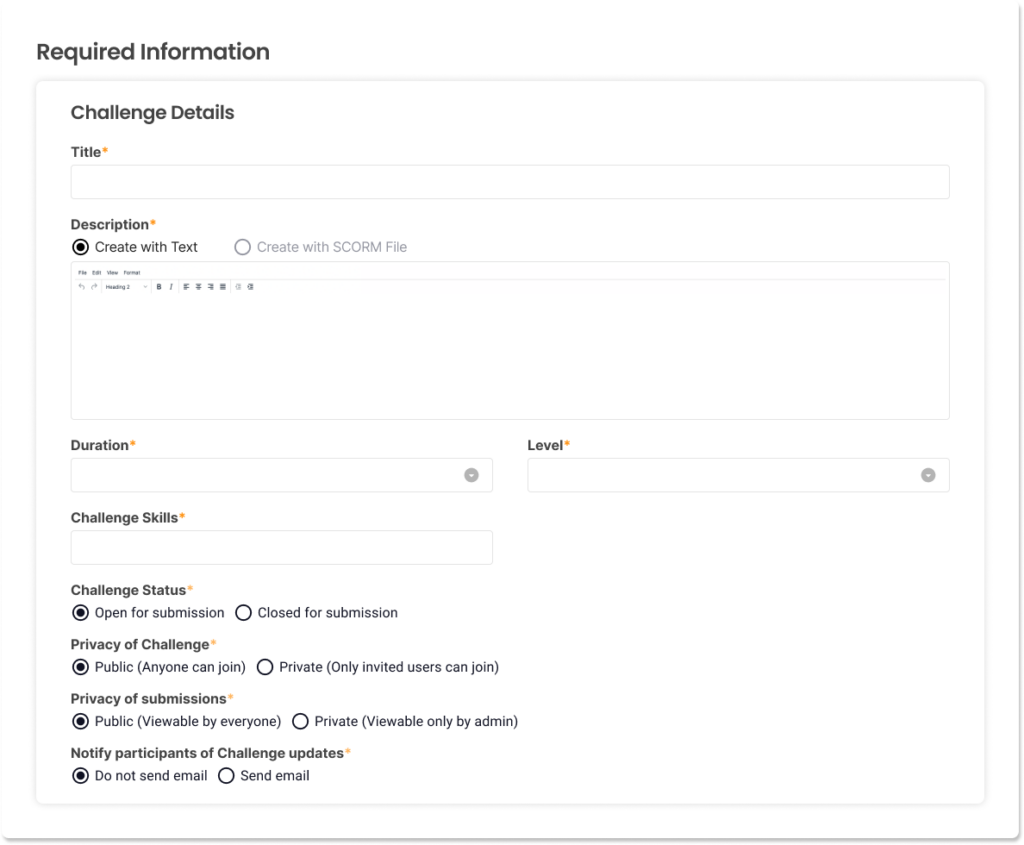Click the Challenge Skills input field

point(281,548)
